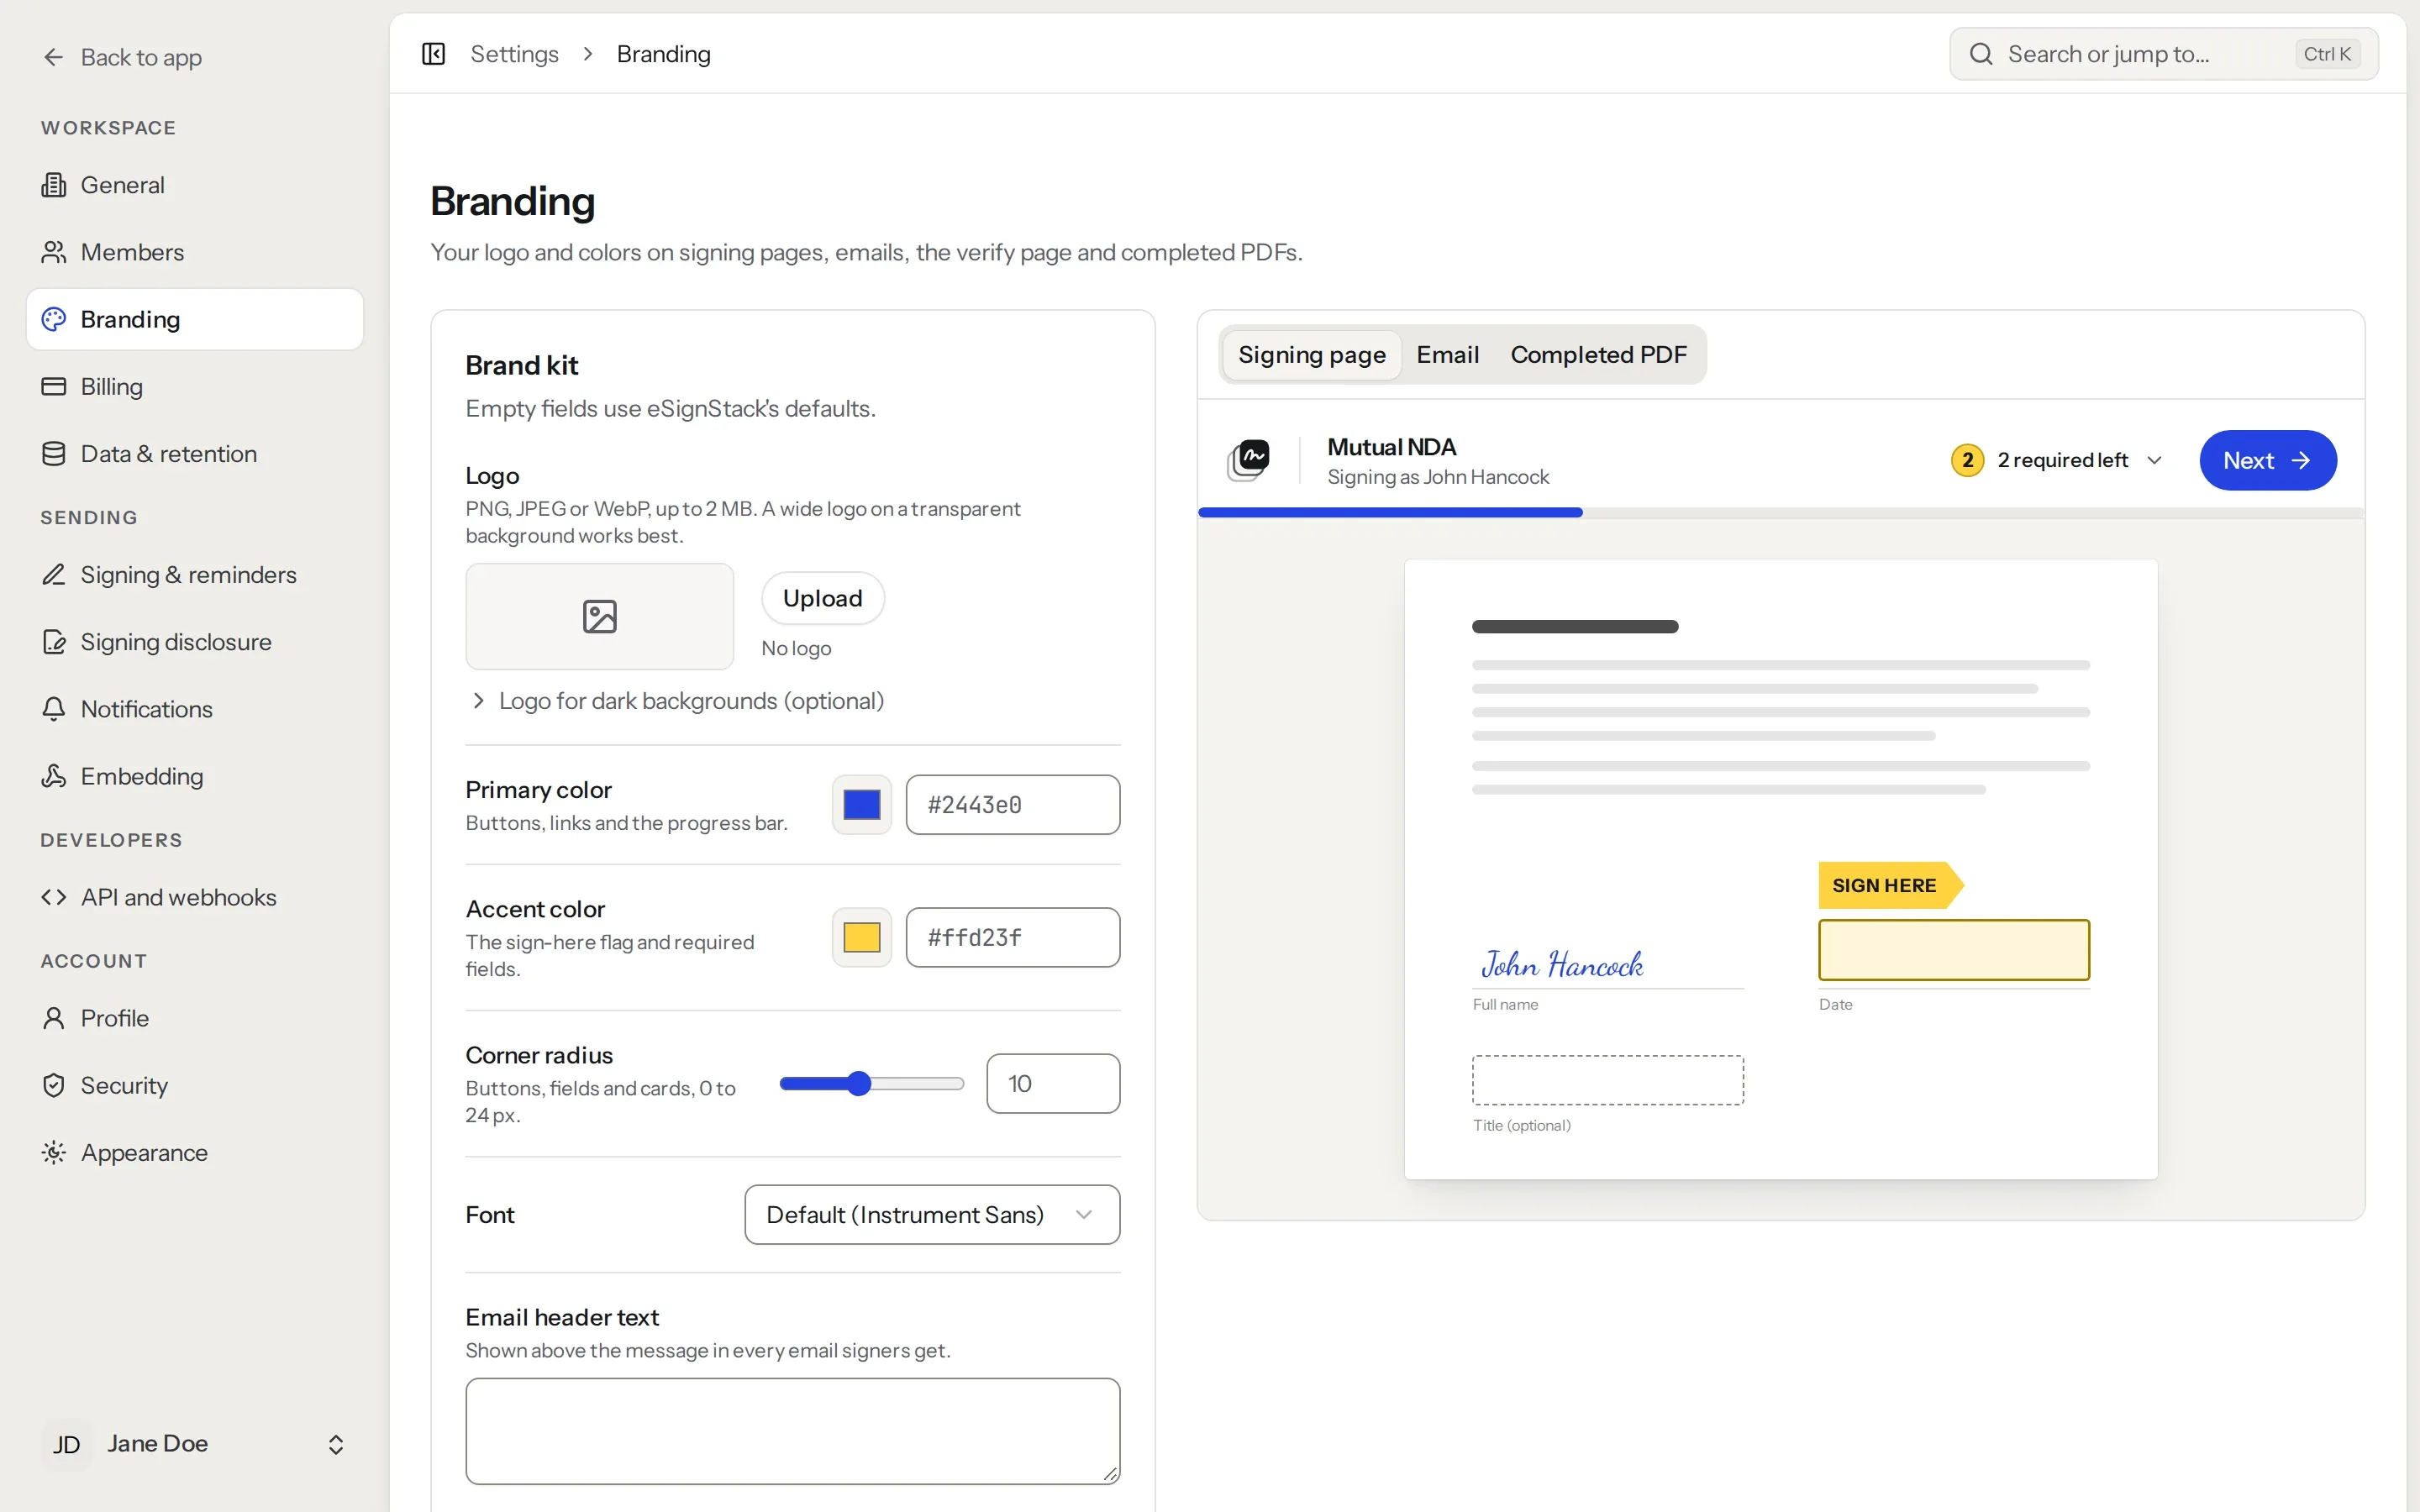Screen dimensions: 2420x1512
Task: Open Data & retention settings
Action: click(195, 454)
